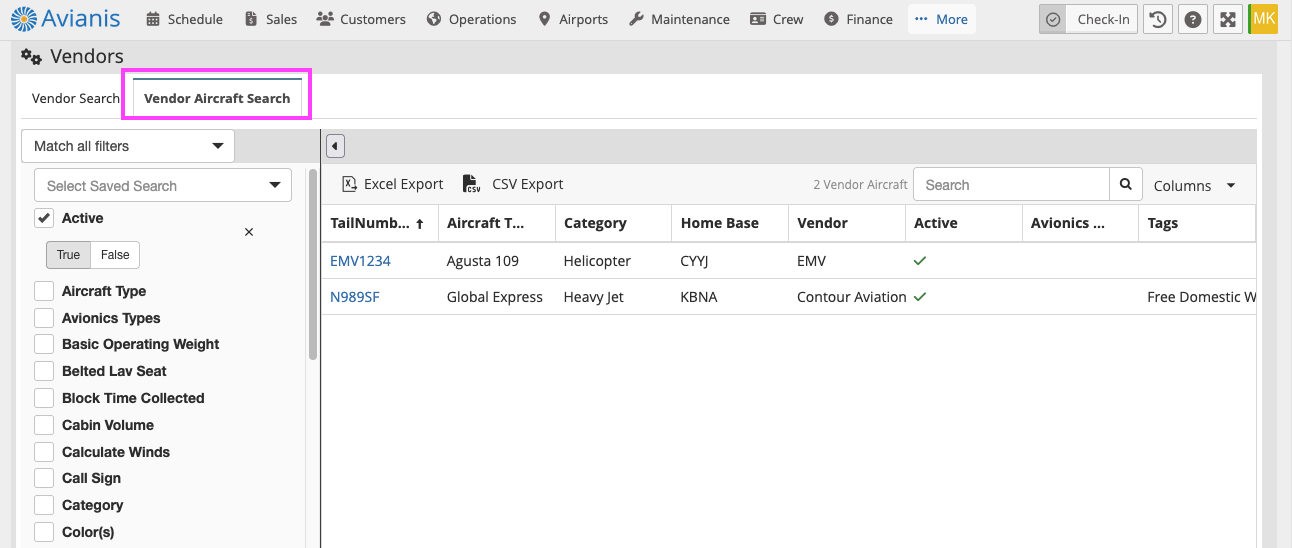The width and height of the screenshot is (1292, 548).
Task: Click the search magnifier button
Action: pos(1125,184)
